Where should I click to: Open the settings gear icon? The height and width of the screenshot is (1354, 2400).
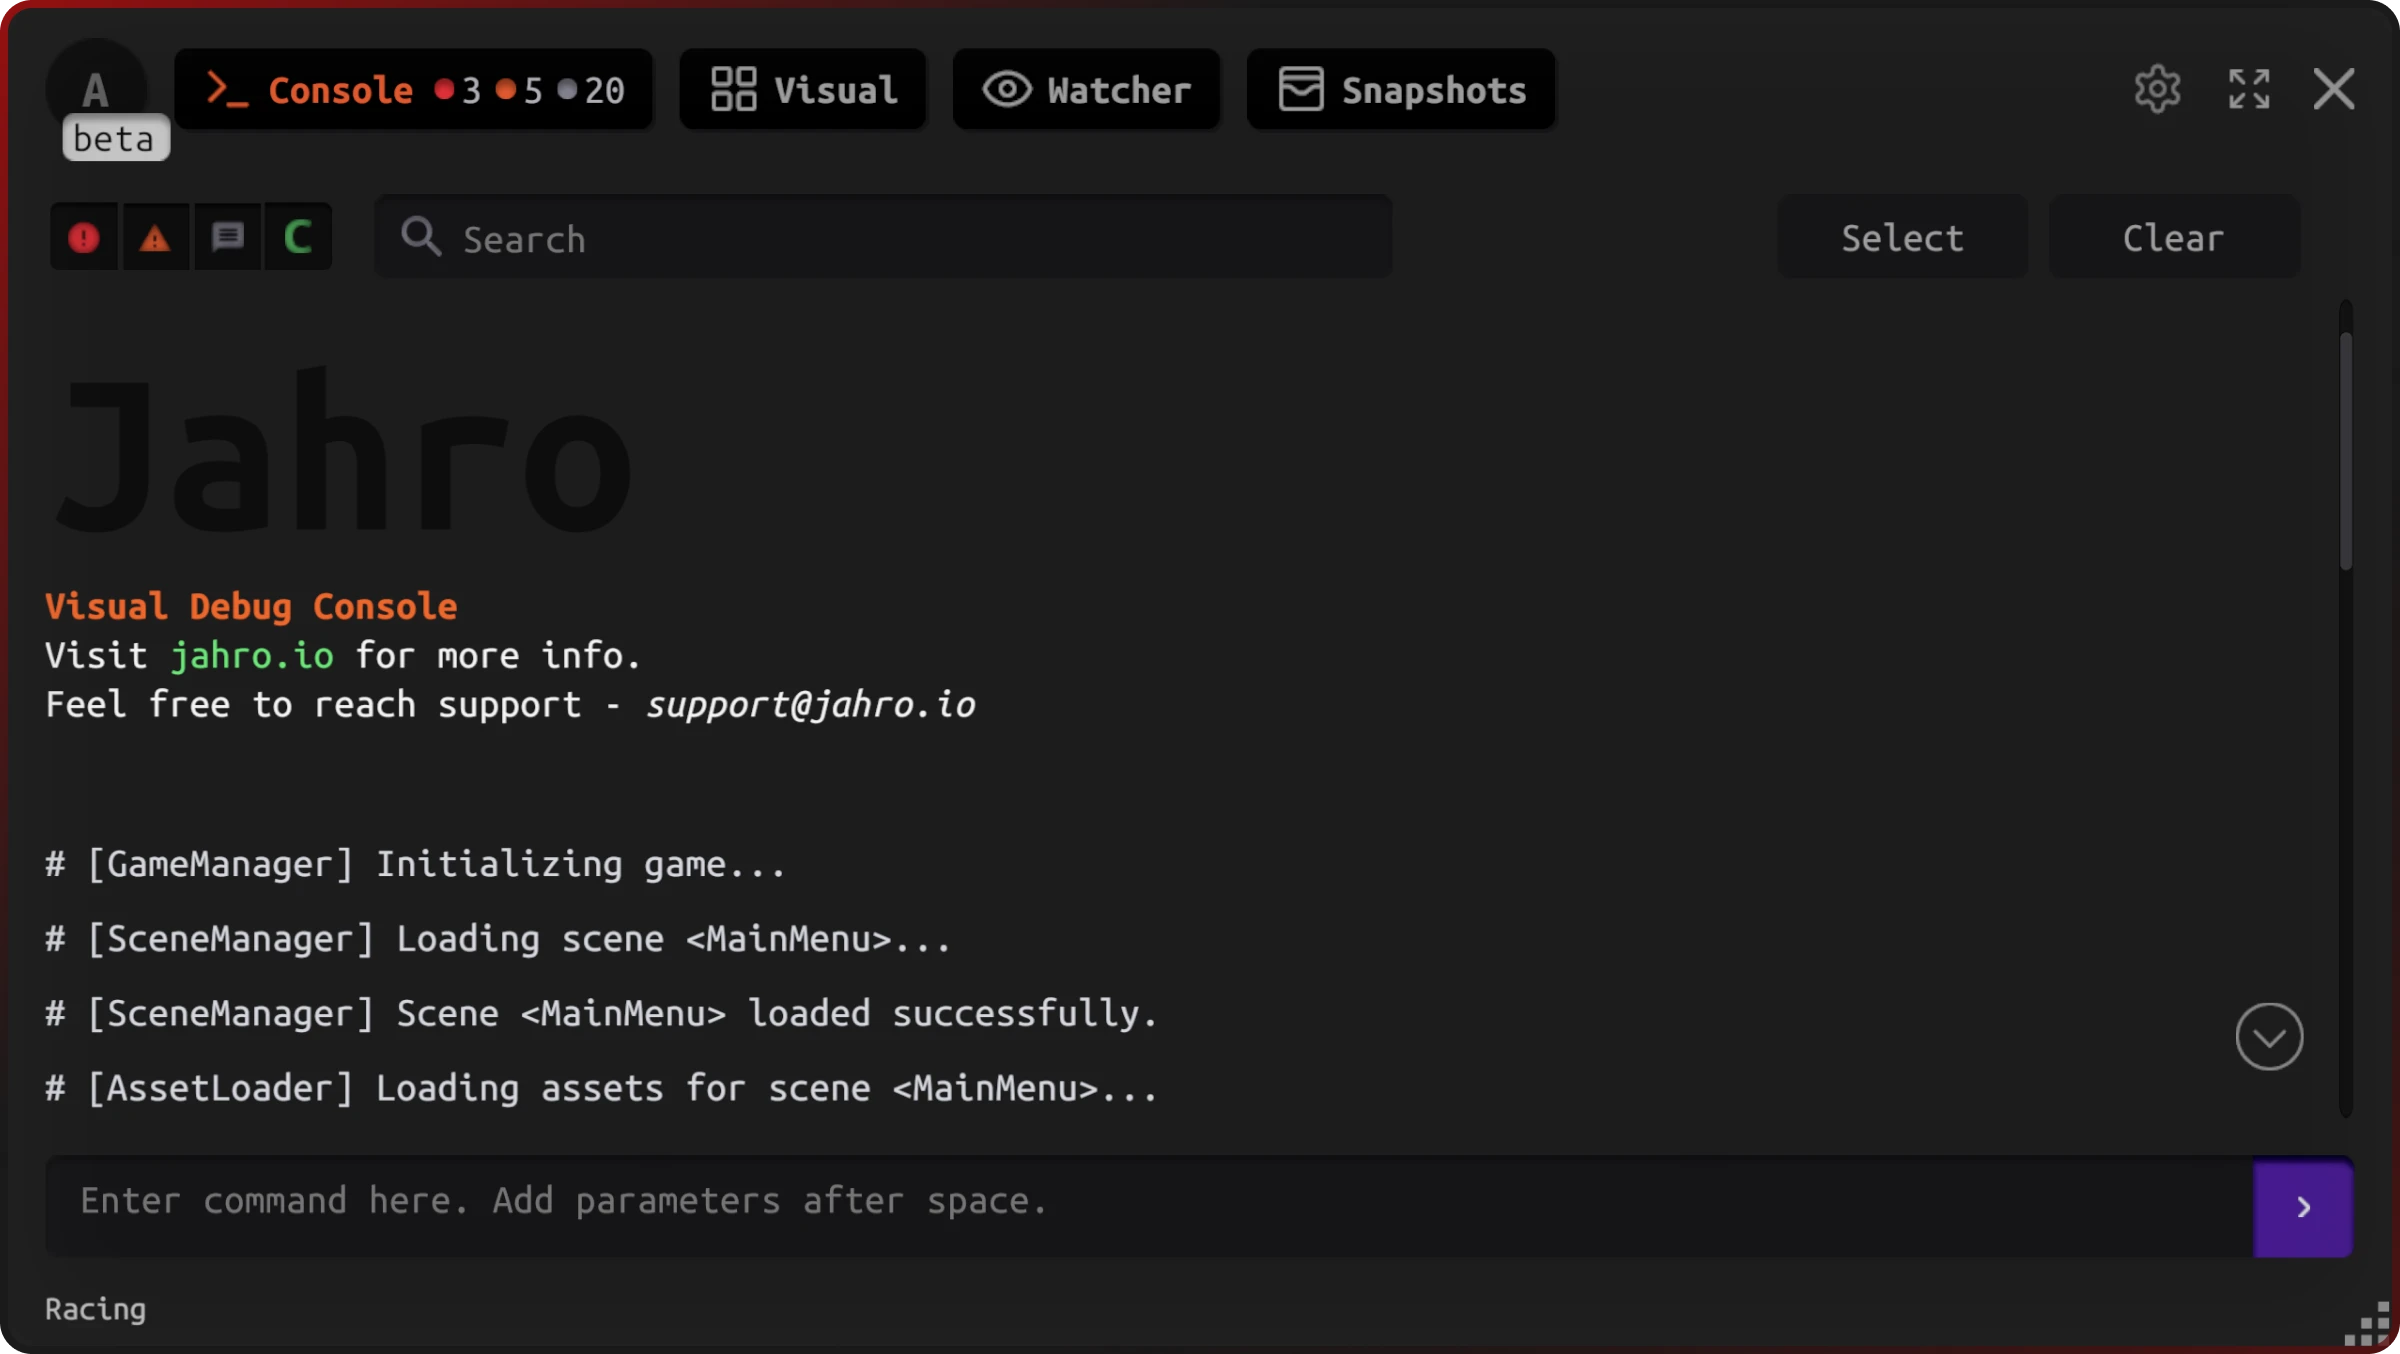(2157, 90)
